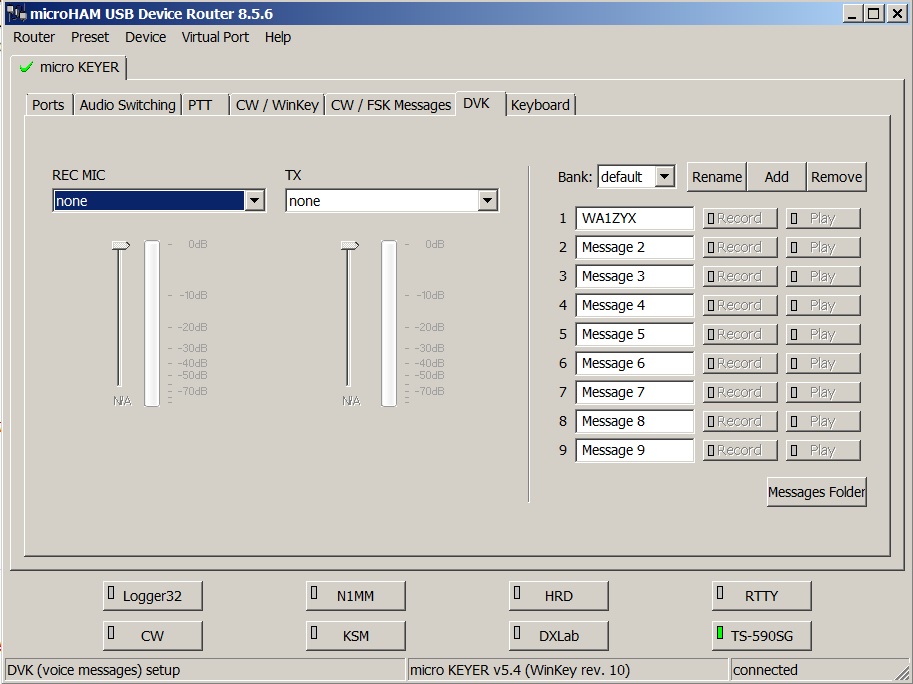
Task: Open the Preset menu
Action: (90, 37)
